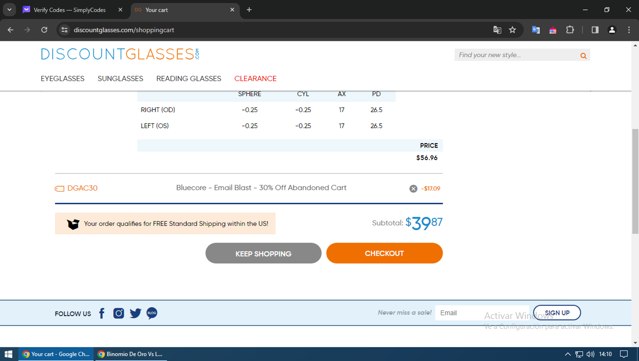This screenshot has width=639, height=361.
Task: Click the $56.96 price value
Action: 427,158
